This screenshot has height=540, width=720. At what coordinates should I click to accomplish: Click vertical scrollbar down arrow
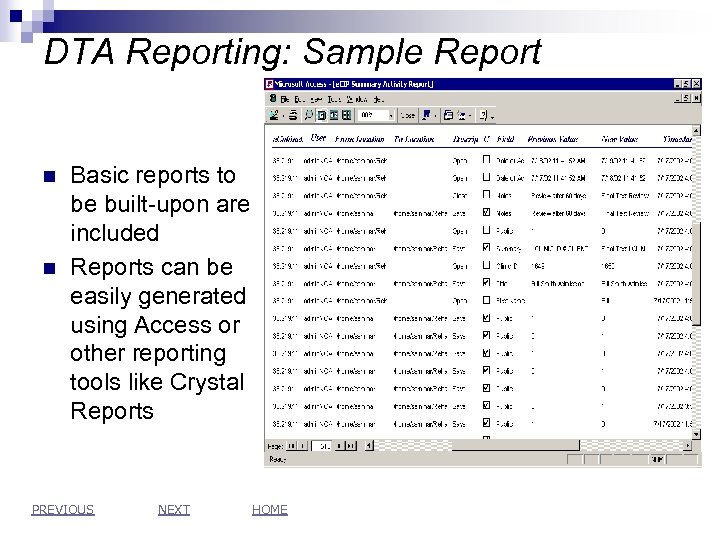[x=697, y=434]
